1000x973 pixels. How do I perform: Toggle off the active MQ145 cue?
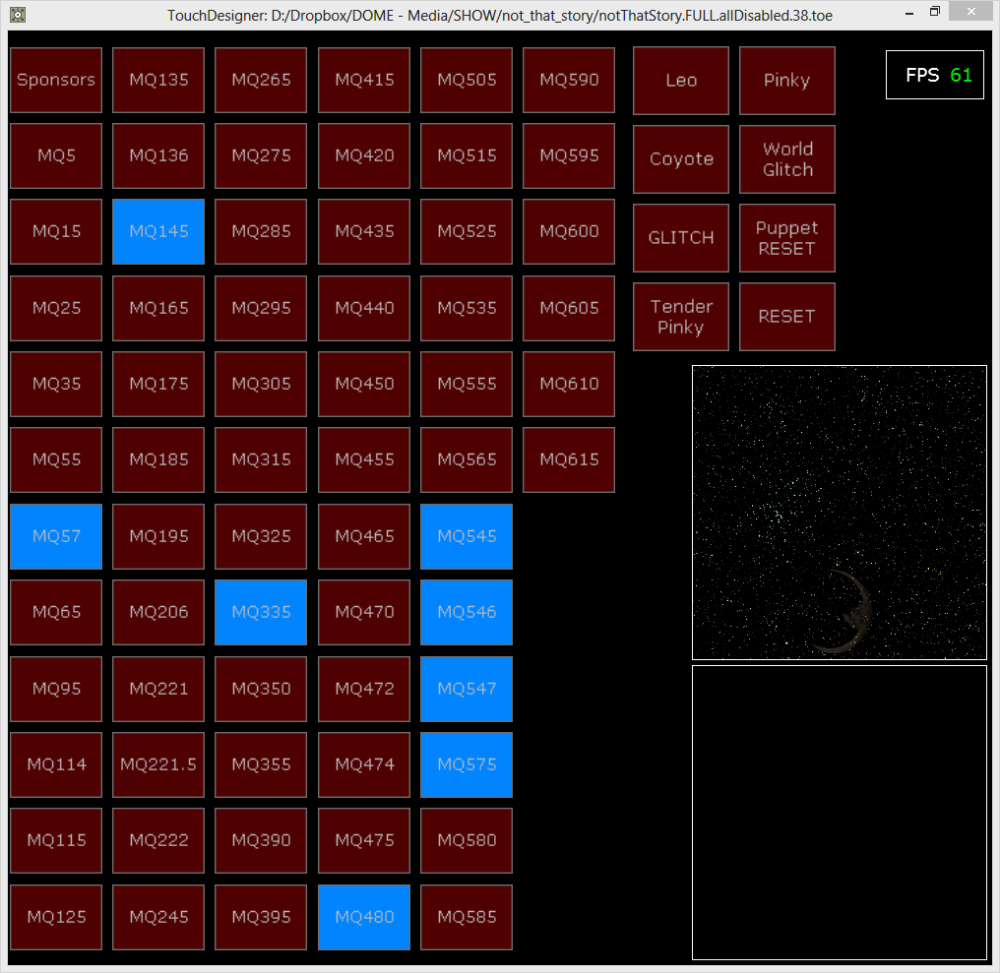[158, 231]
